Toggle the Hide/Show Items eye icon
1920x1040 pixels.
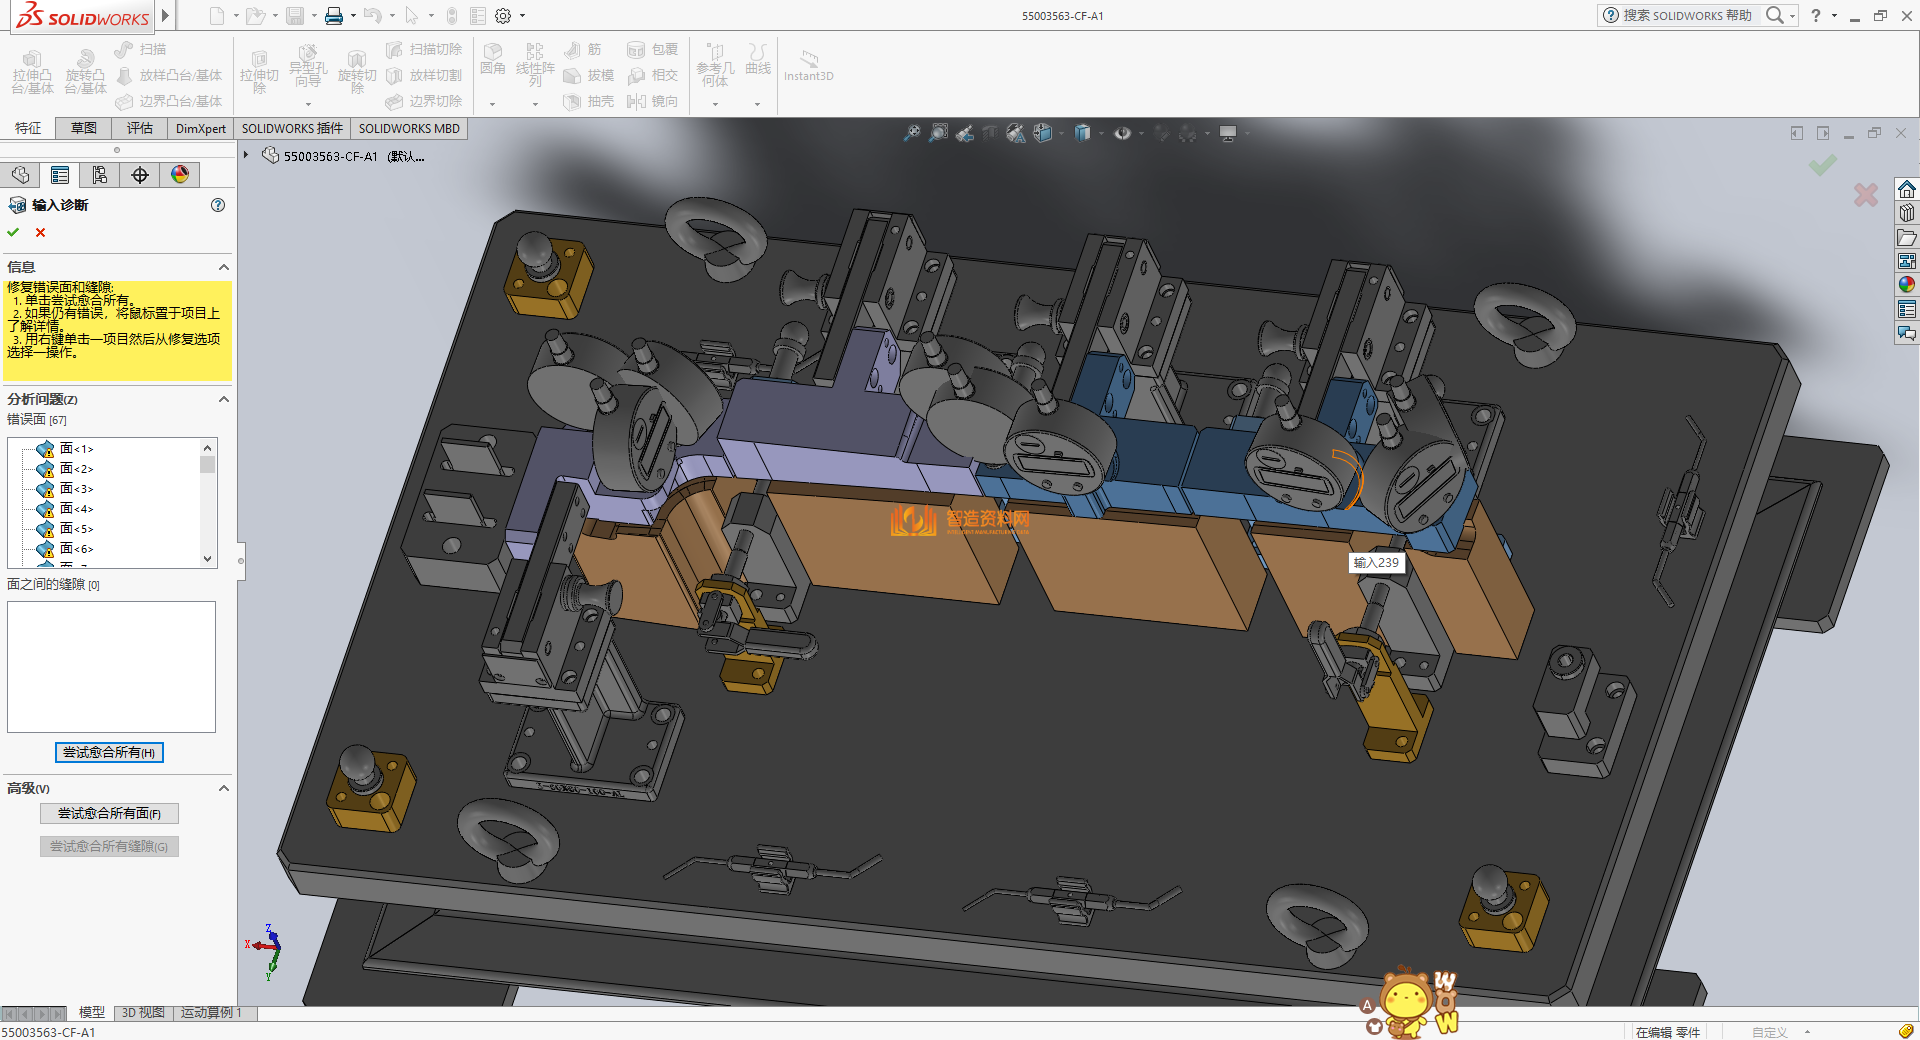1123,133
